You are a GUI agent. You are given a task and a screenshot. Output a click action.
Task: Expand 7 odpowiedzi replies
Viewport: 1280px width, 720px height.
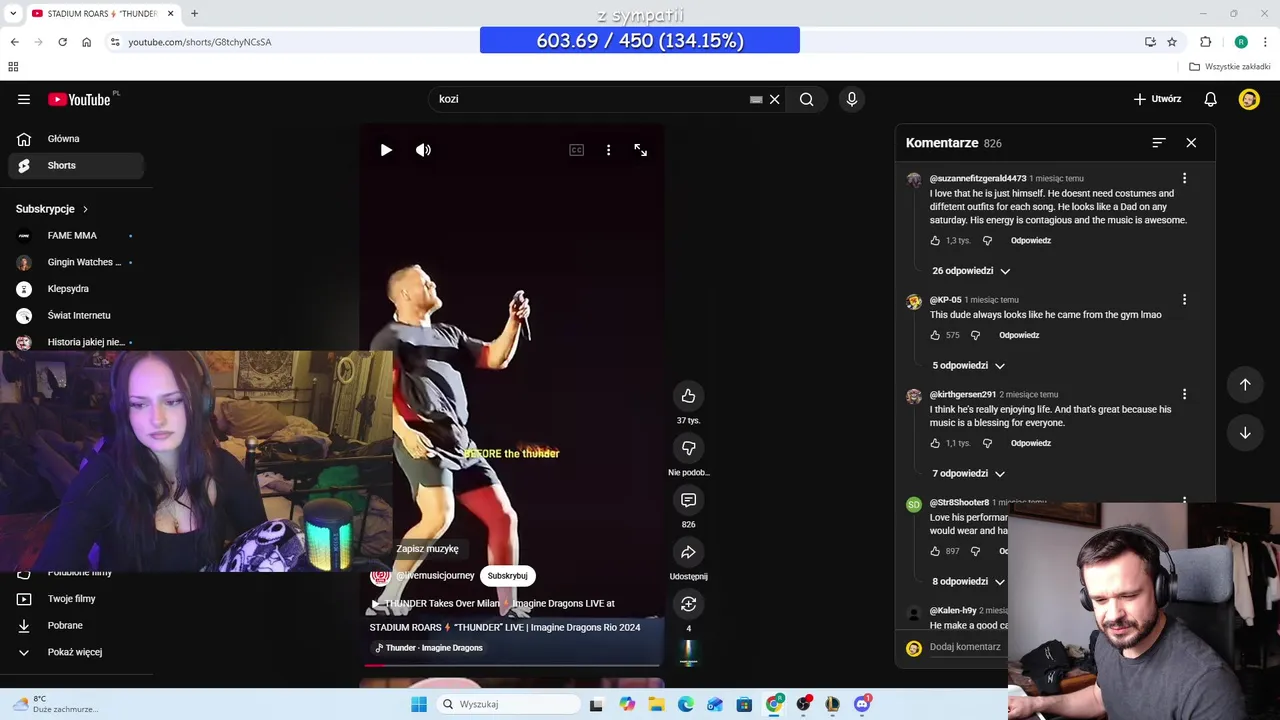pyautogui.click(x=968, y=474)
